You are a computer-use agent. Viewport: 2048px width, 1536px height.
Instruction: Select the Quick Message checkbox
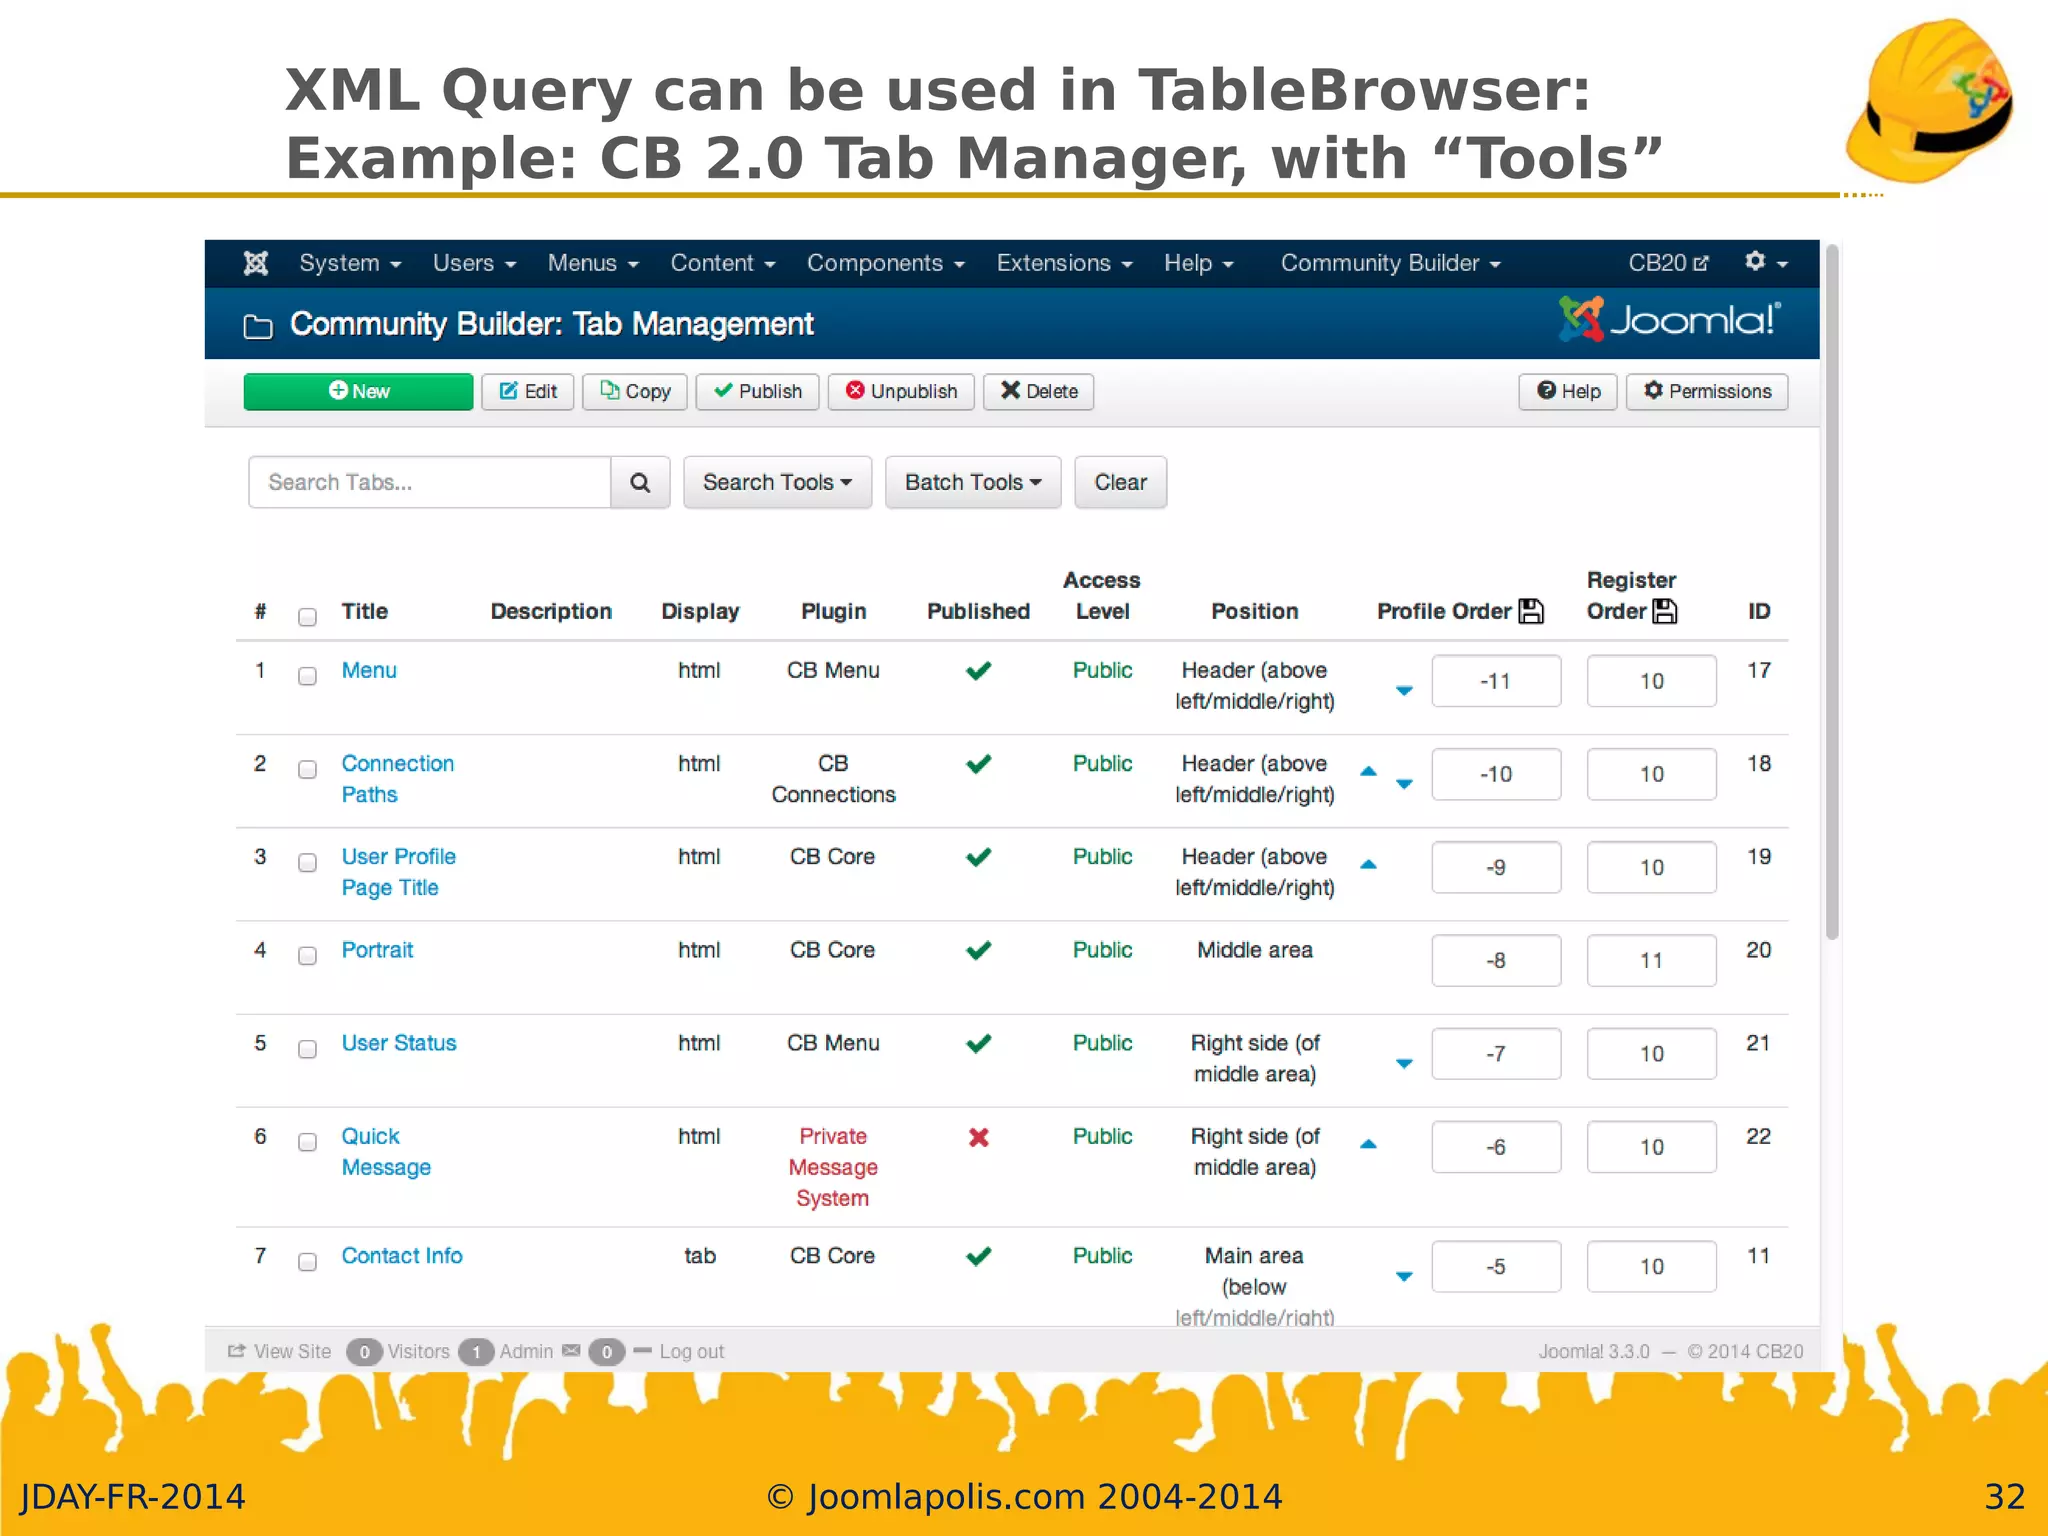(x=307, y=1142)
